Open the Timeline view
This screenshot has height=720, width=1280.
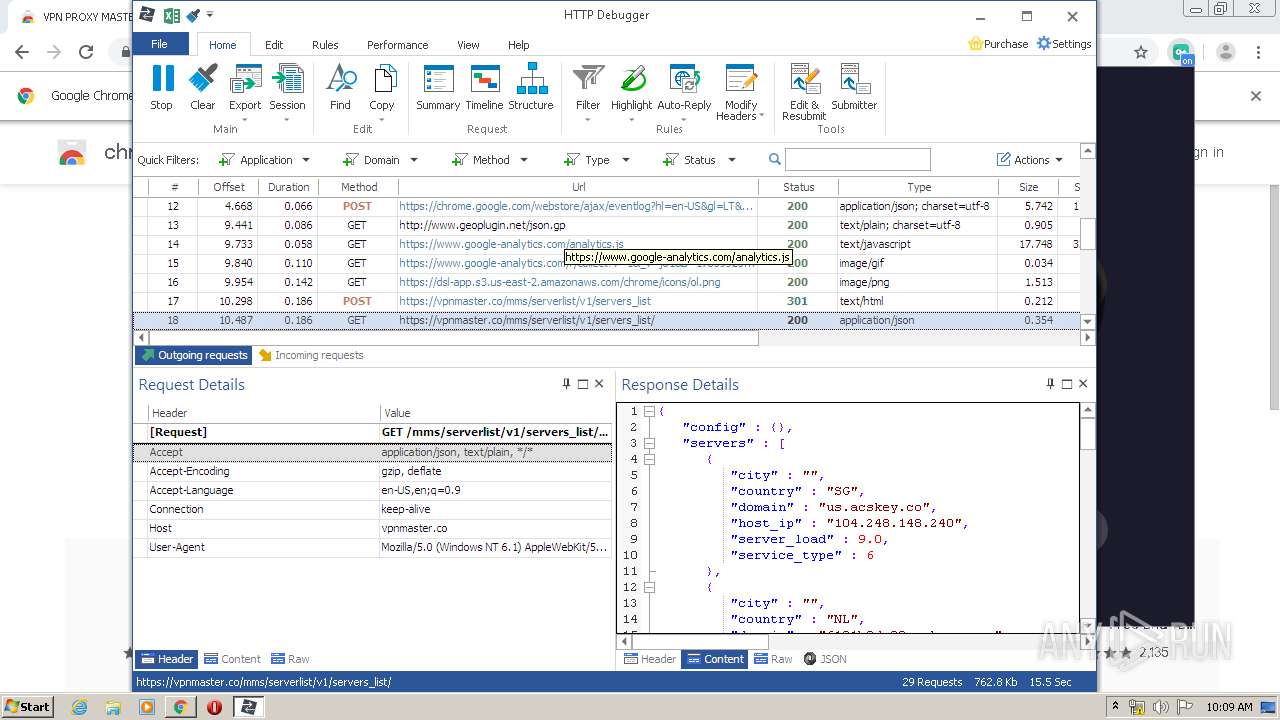484,87
